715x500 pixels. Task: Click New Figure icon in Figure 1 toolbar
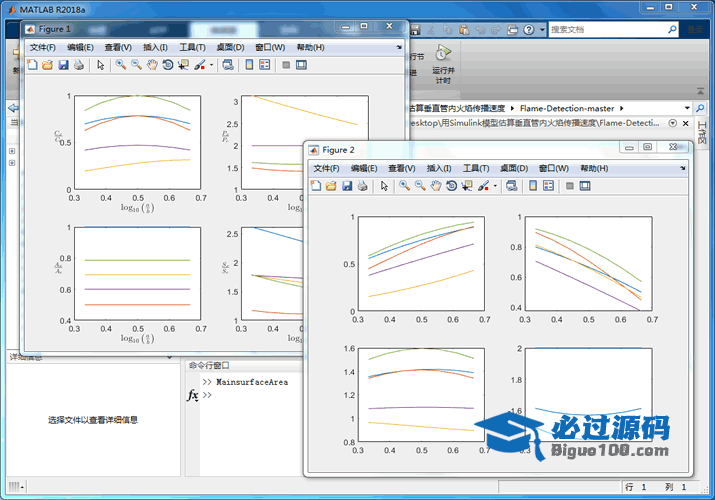32,65
